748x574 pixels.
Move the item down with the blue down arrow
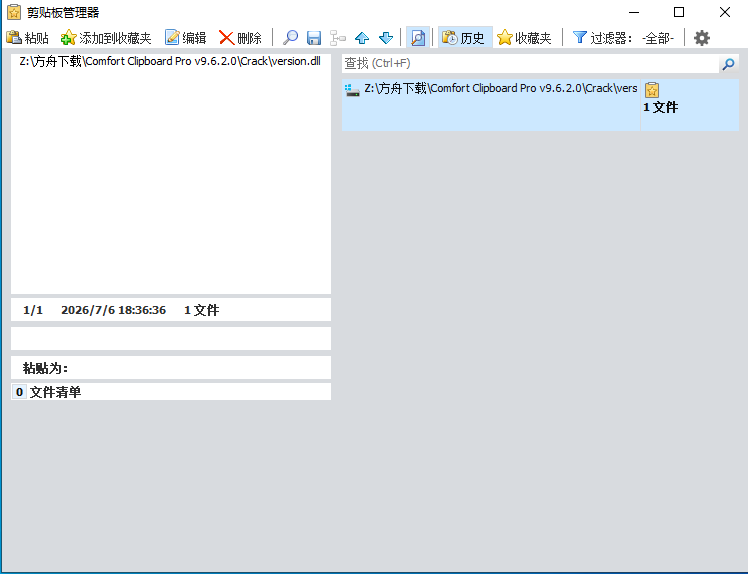click(386, 38)
